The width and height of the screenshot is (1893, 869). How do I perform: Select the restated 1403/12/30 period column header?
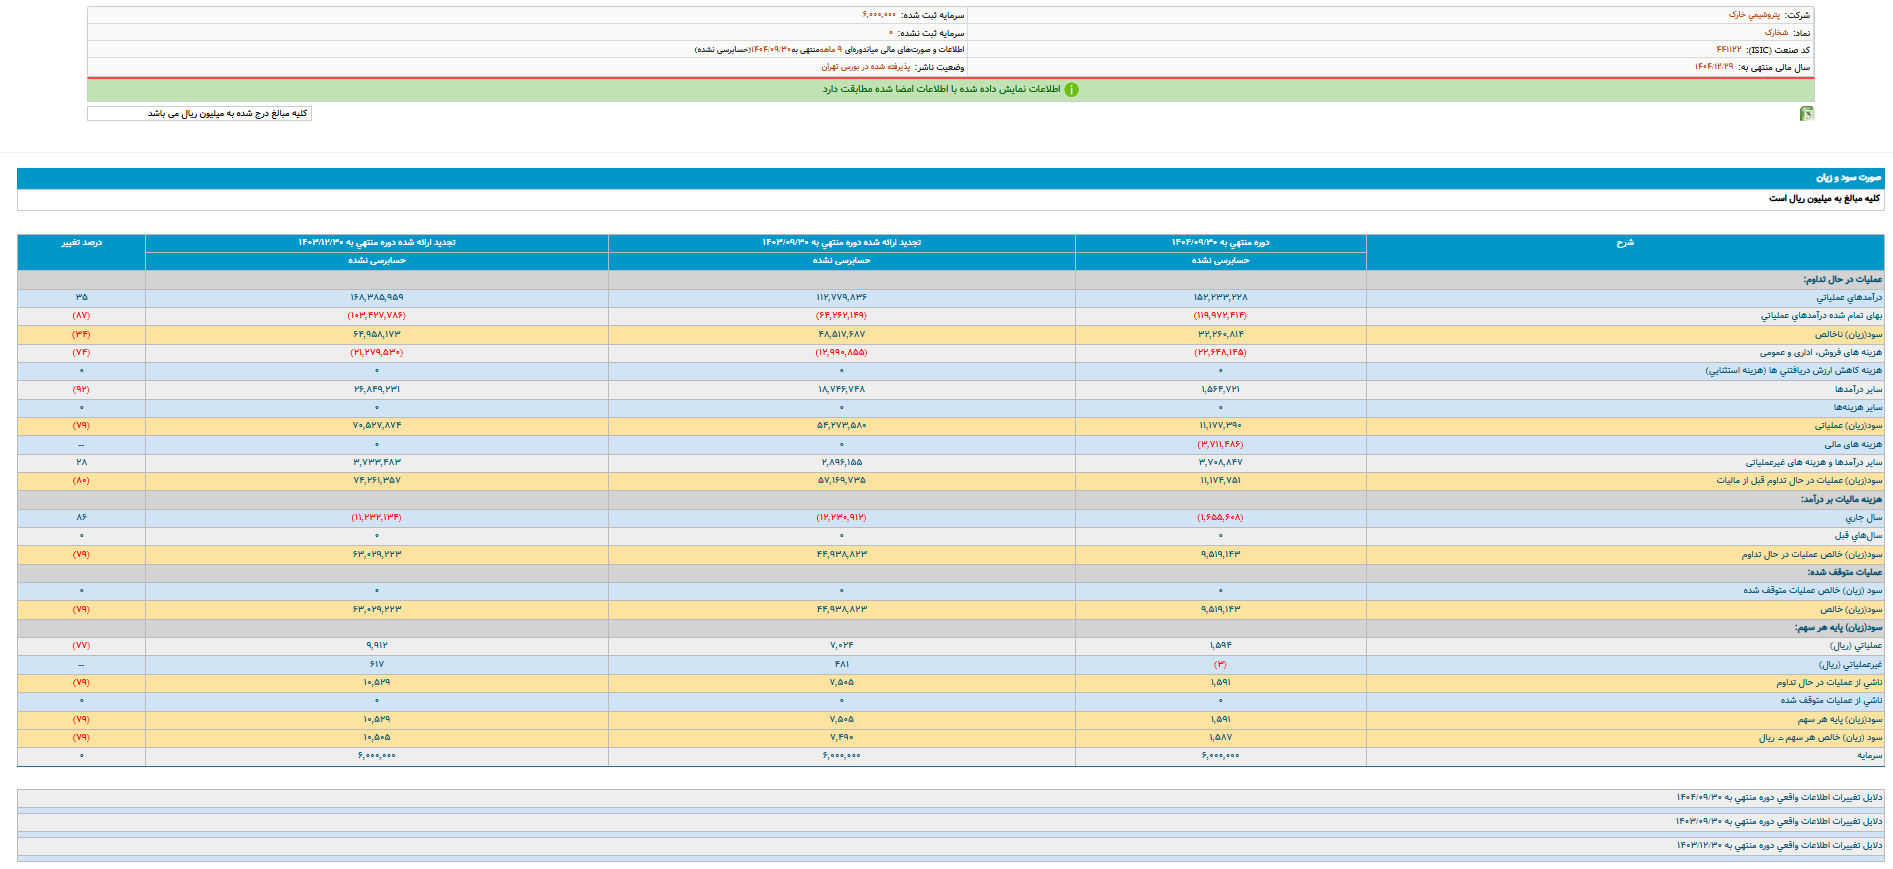(x=376, y=243)
